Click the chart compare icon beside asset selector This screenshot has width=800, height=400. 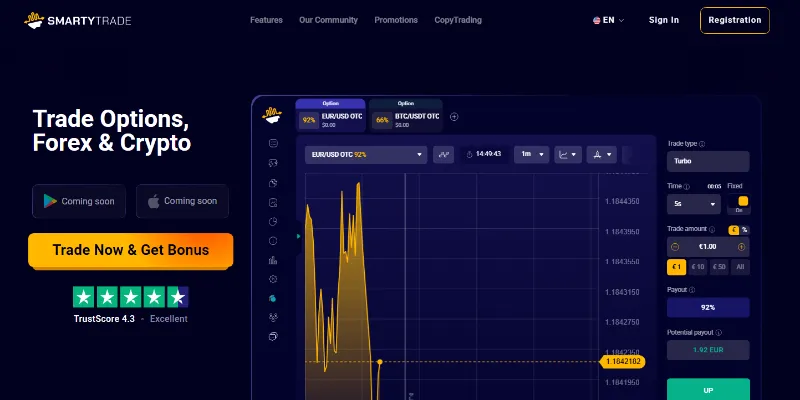(x=444, y=155)
